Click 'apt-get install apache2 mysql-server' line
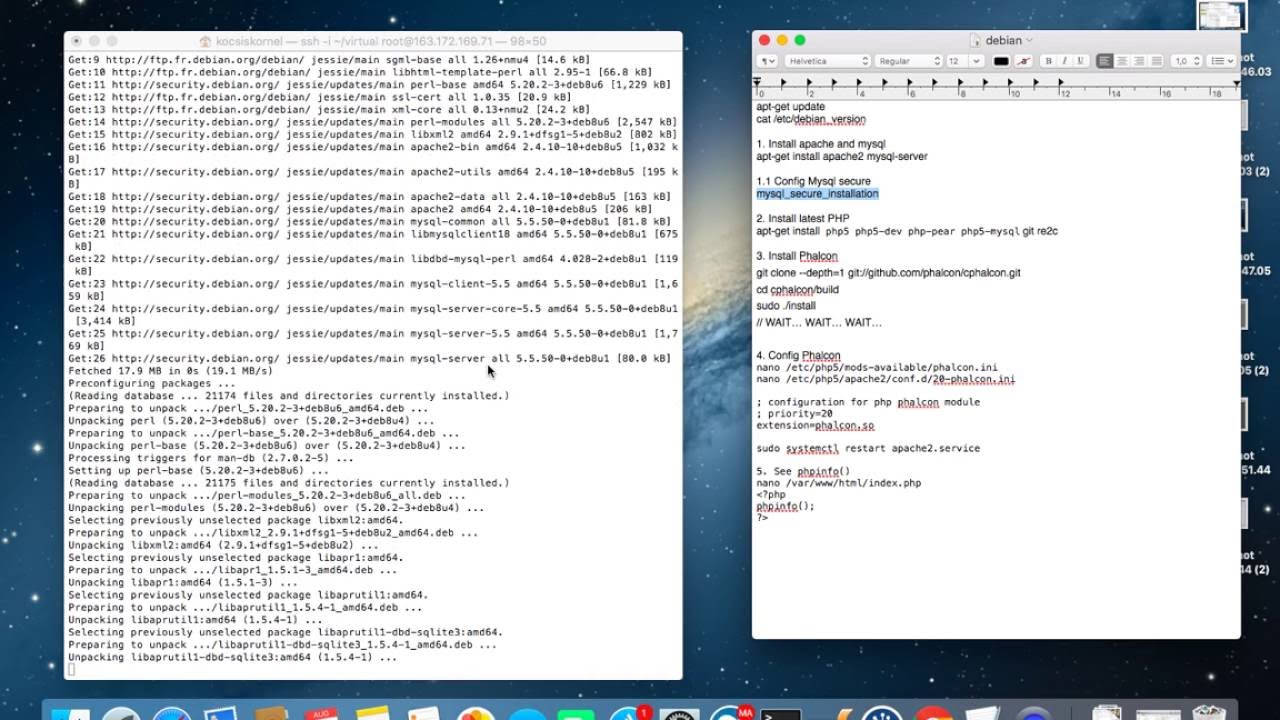 click(x=842, y=156)
